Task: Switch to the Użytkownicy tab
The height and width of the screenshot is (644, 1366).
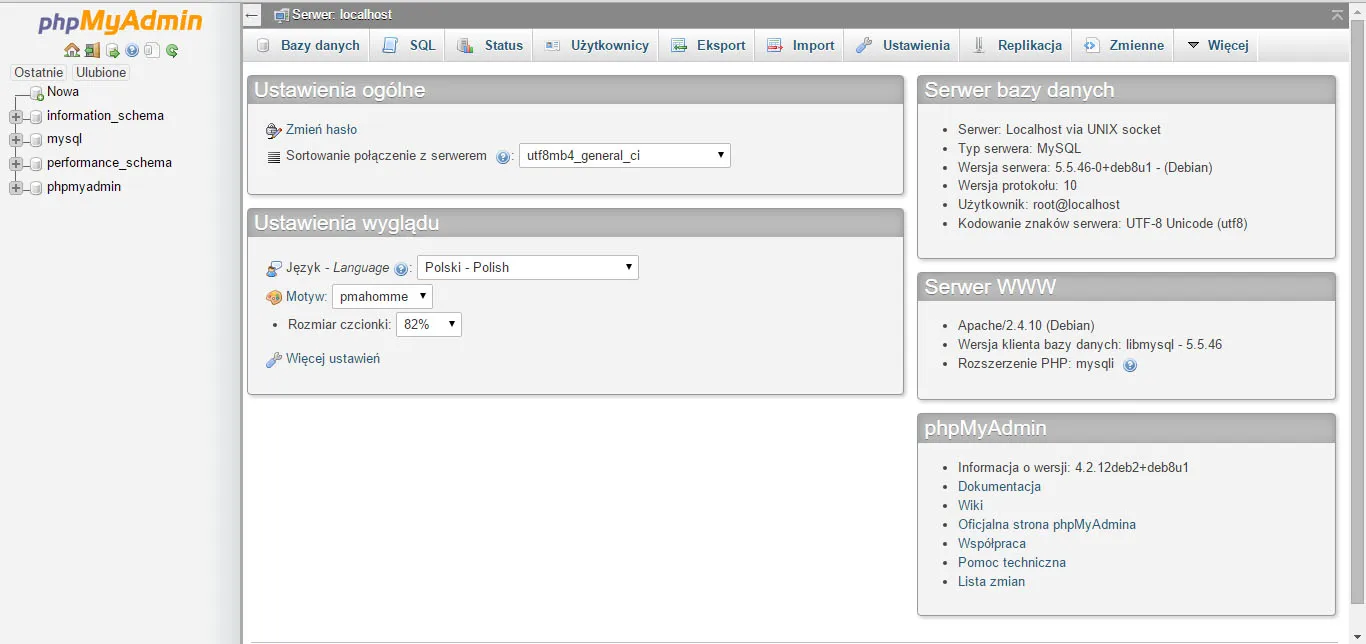Action: coord(597,45)
